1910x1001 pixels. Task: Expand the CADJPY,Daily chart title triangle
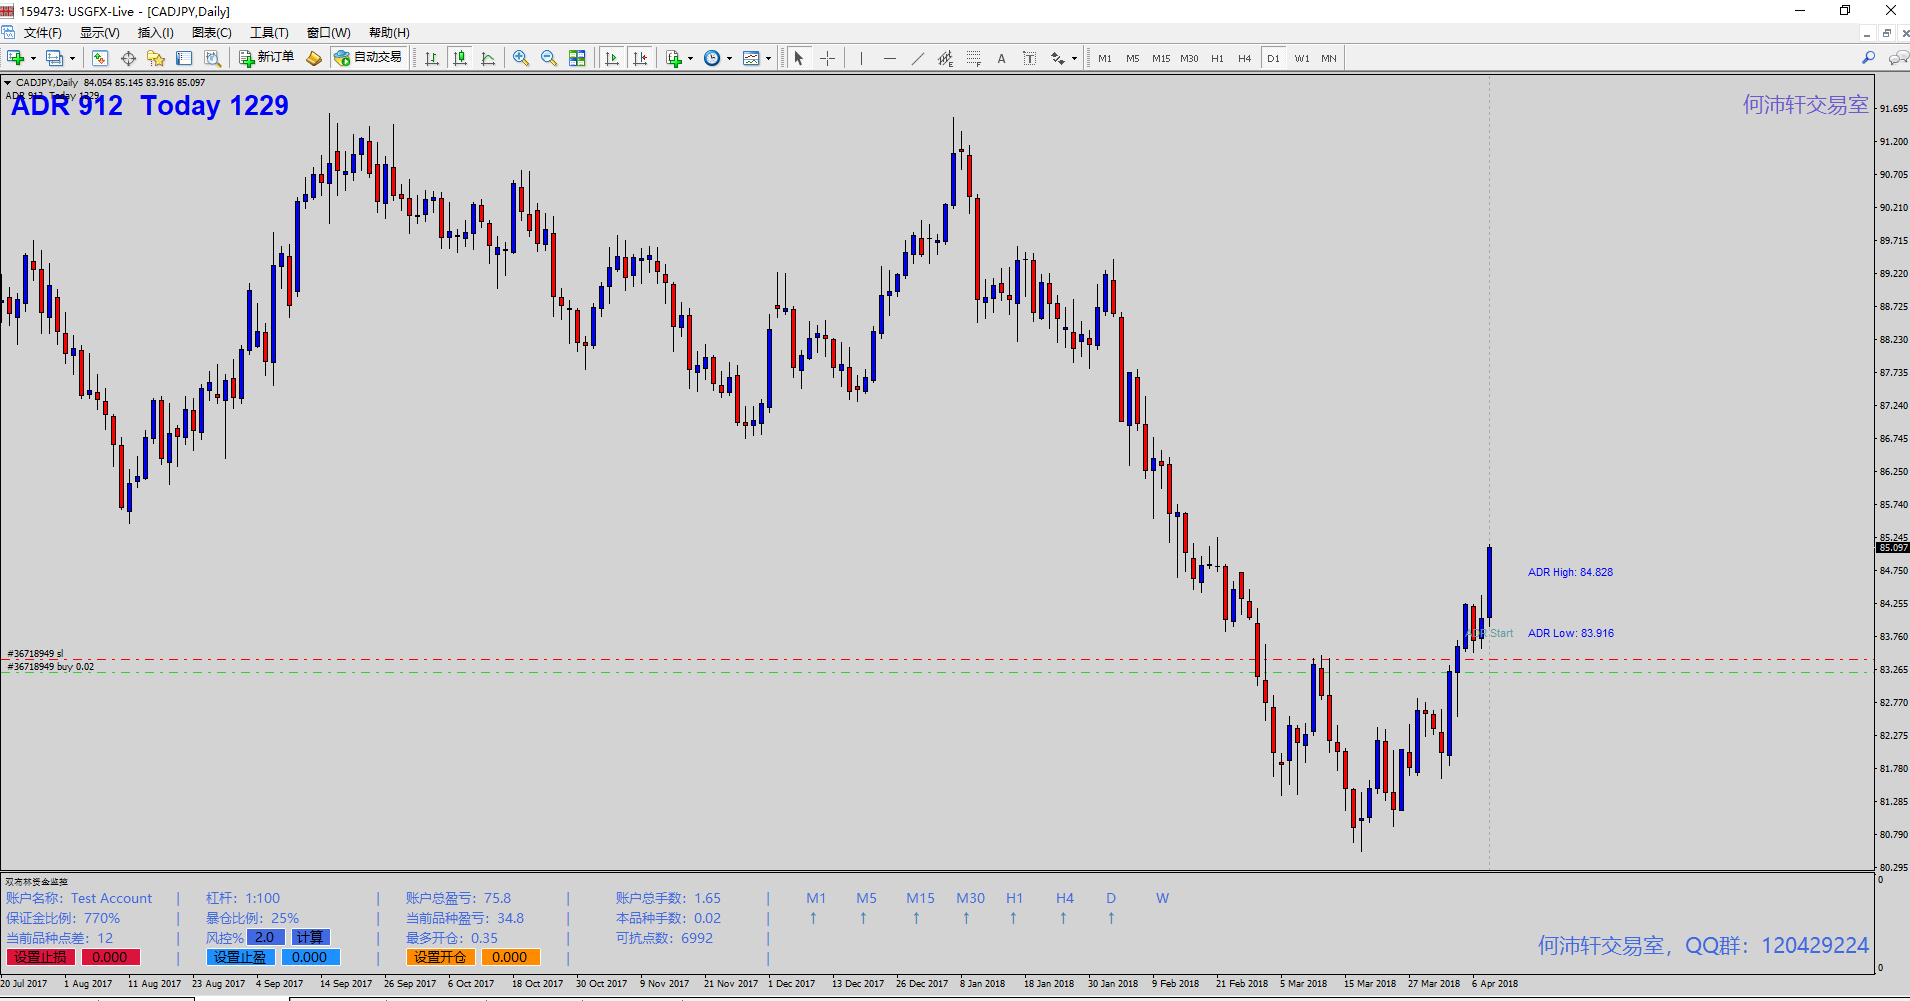pyautogui.click(x=8, y=83)
